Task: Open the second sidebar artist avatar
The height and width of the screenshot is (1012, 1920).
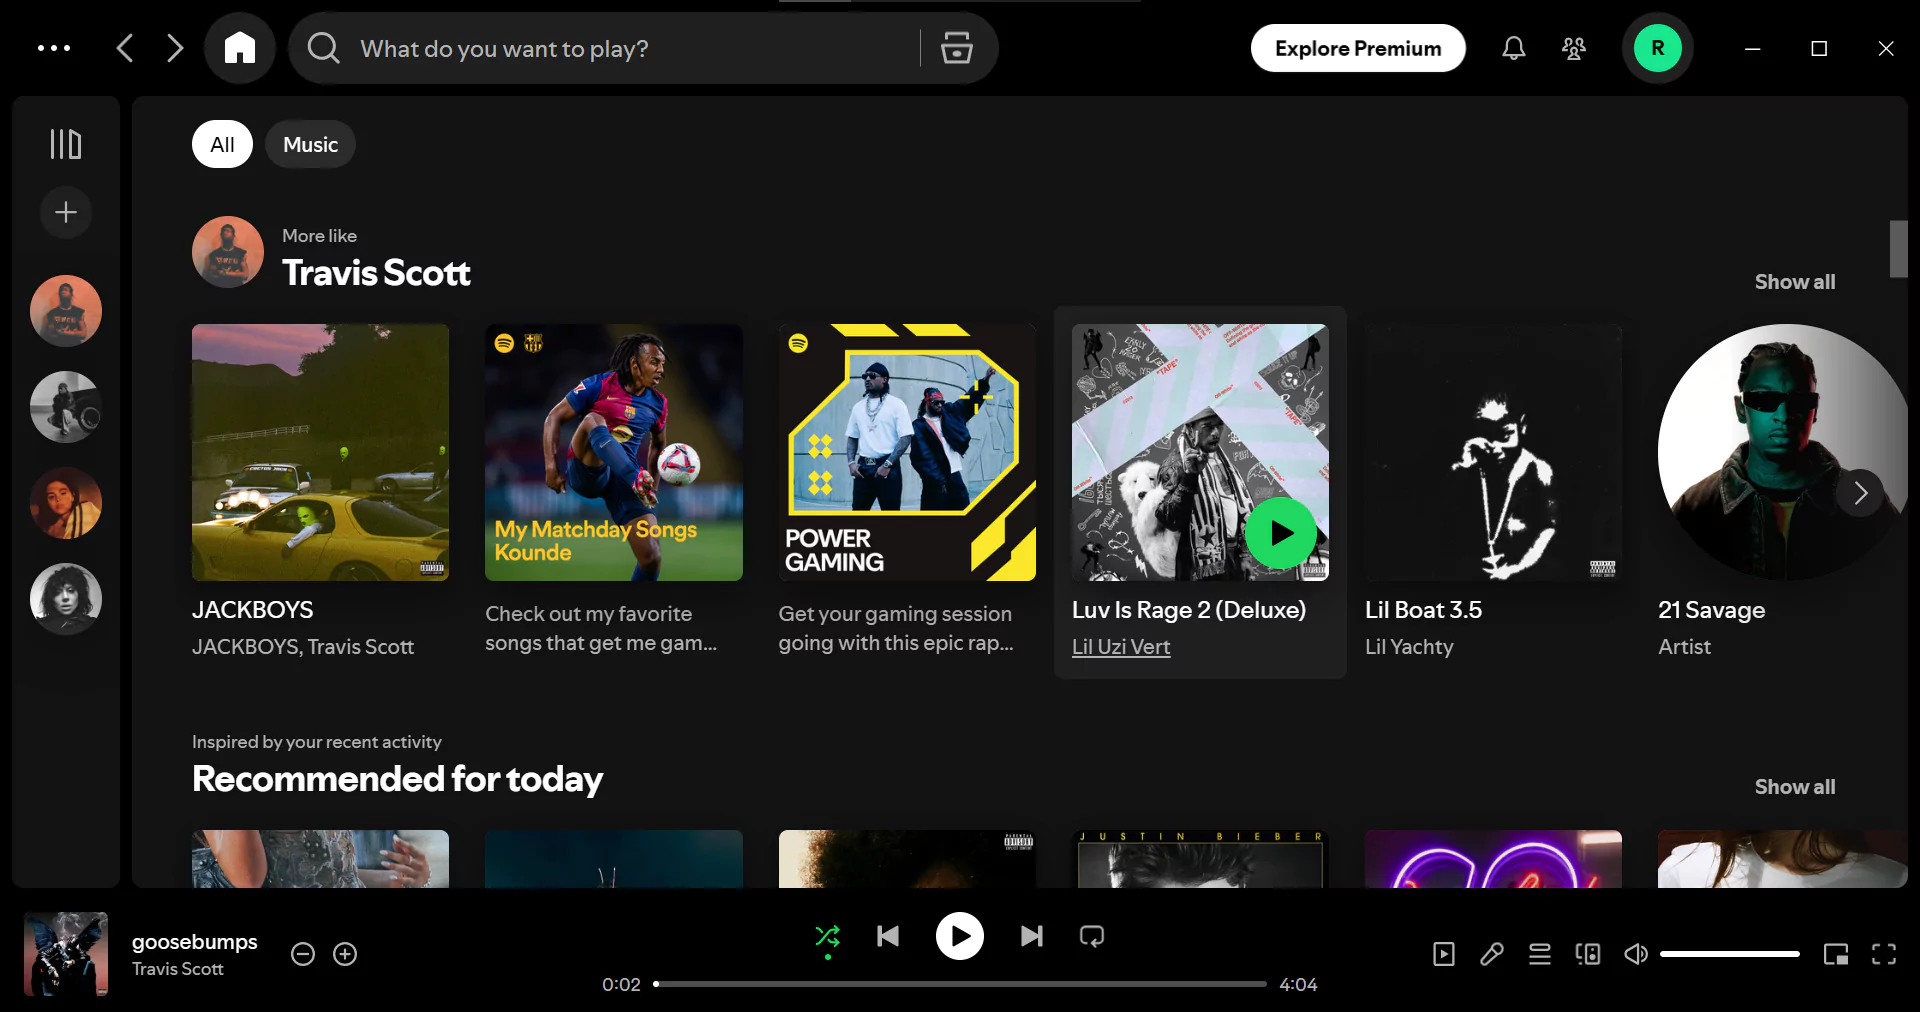Action: 66,407
